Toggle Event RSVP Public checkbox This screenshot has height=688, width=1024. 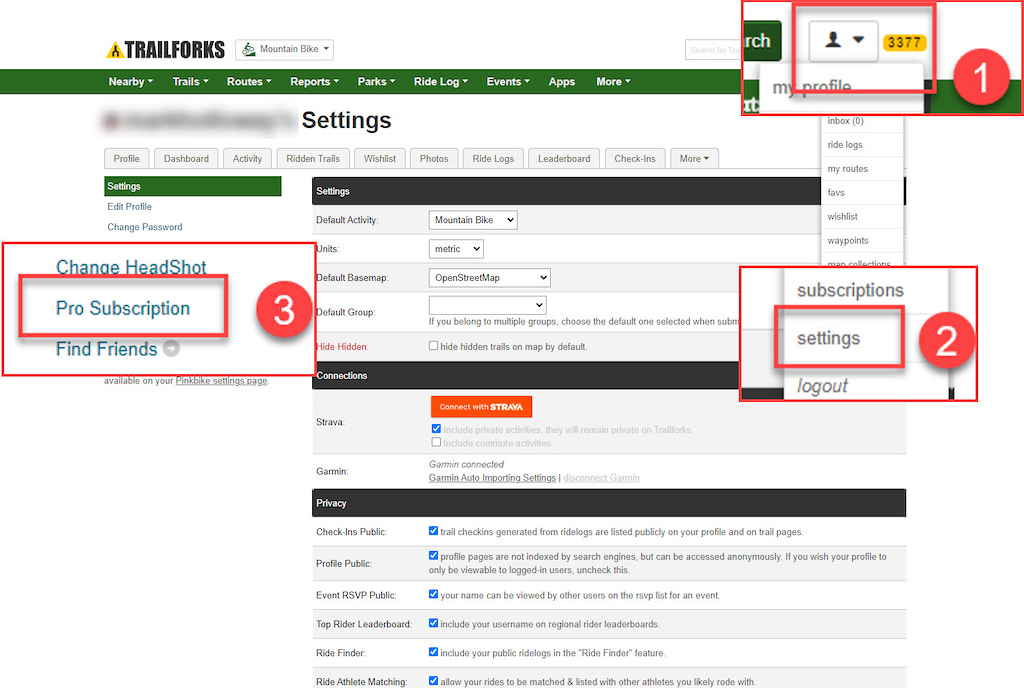point(433,594)
